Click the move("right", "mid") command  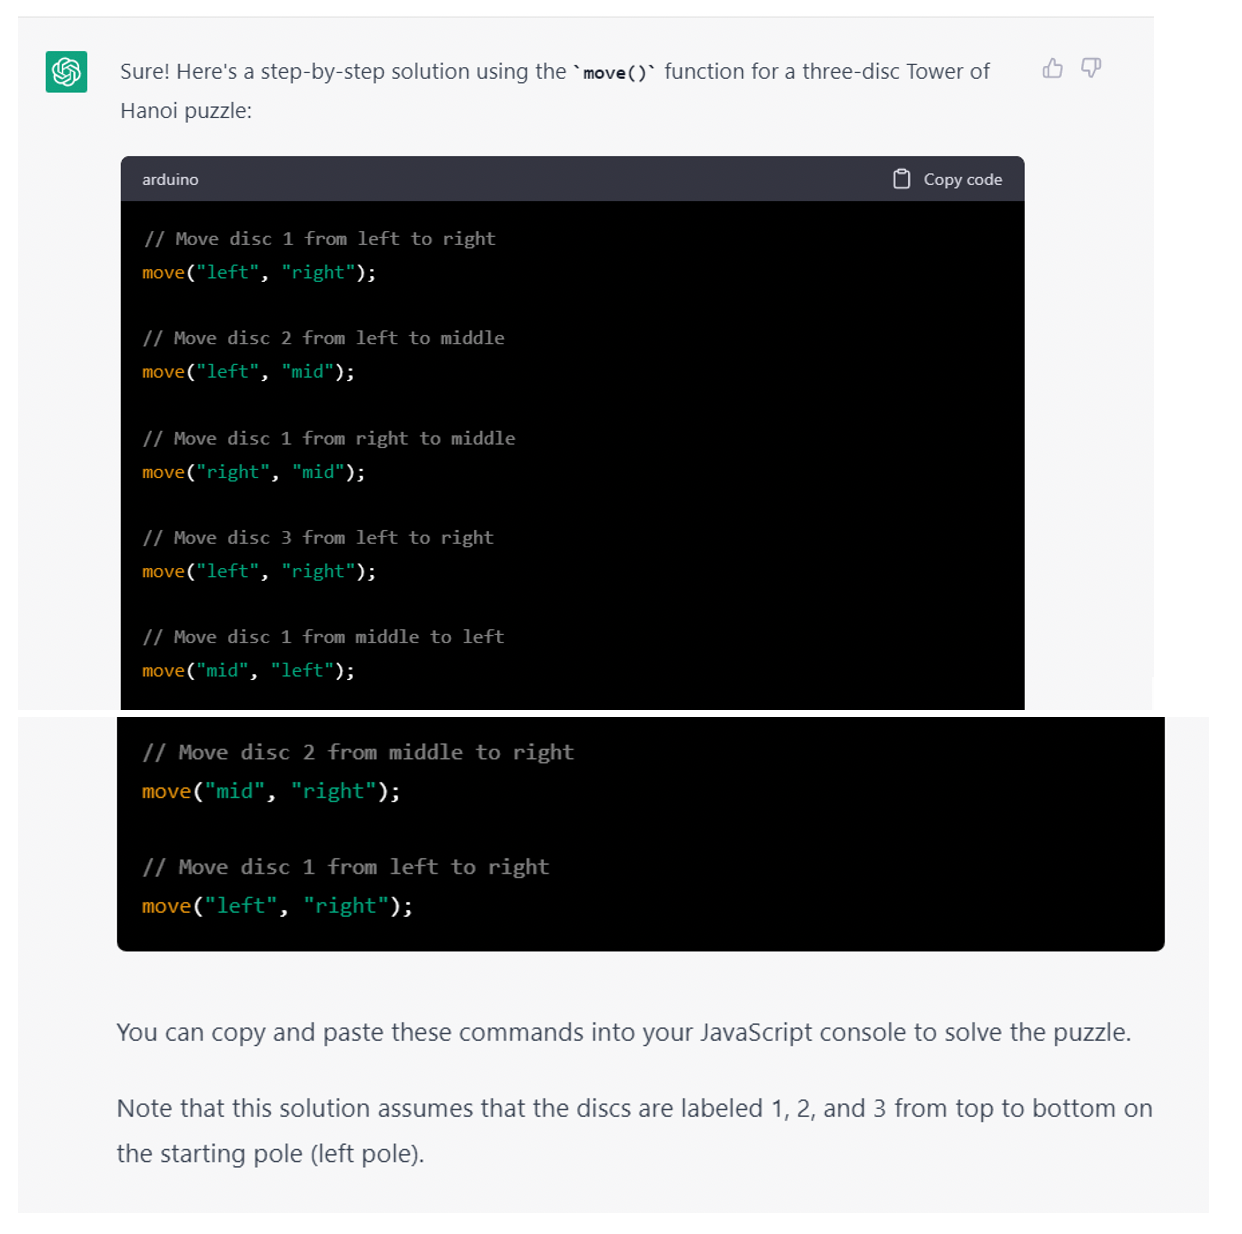pos(252,471)
